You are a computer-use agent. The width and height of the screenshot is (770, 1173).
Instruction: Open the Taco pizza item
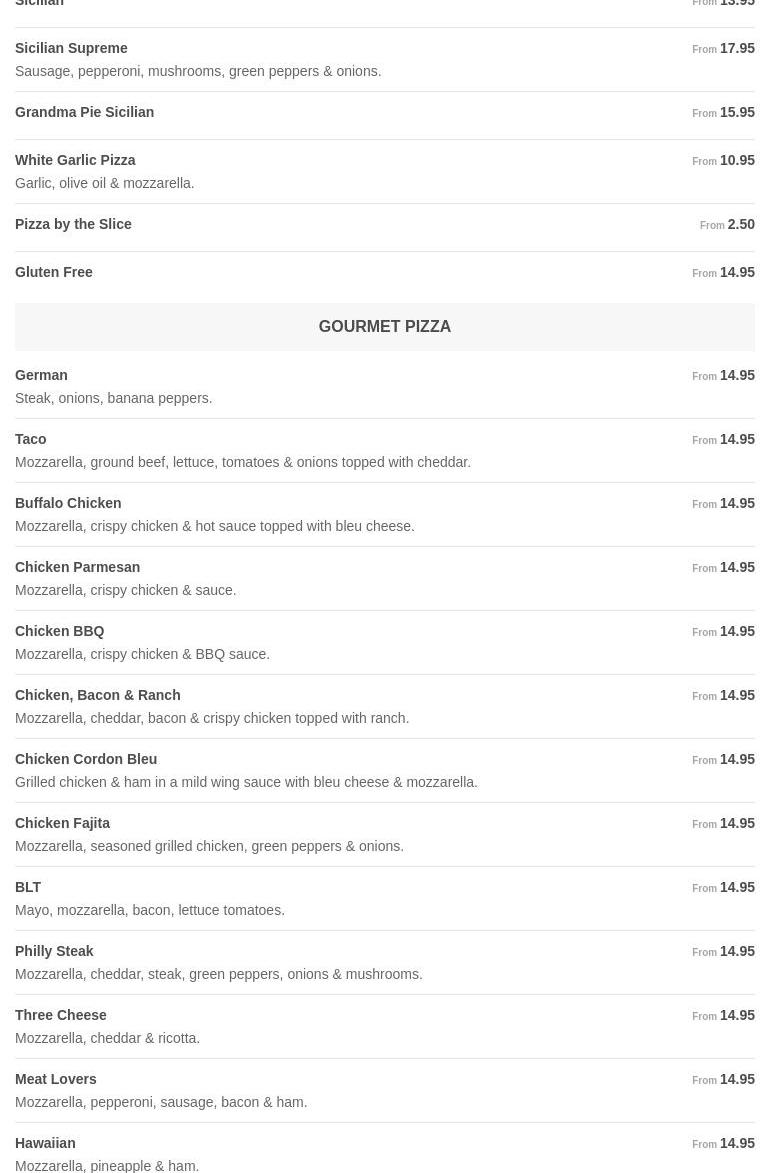click(31, 439)
